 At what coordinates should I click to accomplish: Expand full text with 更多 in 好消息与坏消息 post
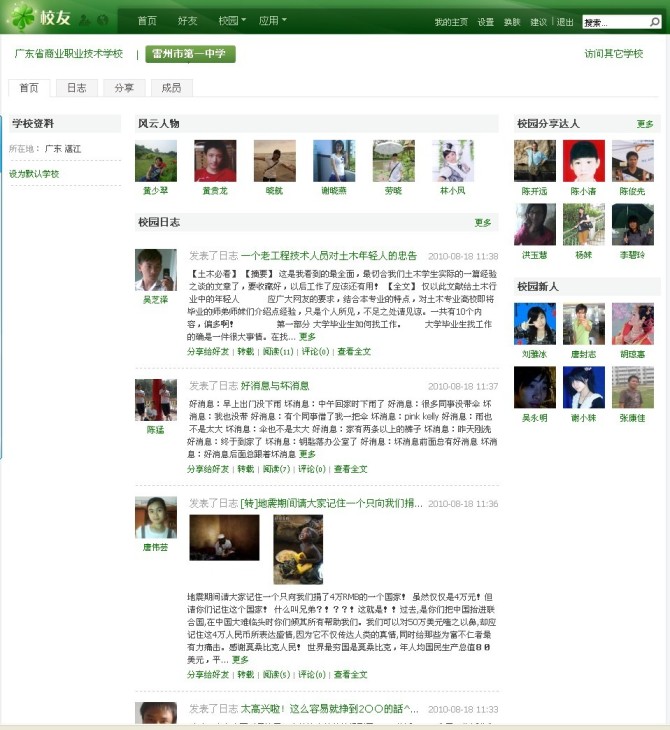pos(308,454)
